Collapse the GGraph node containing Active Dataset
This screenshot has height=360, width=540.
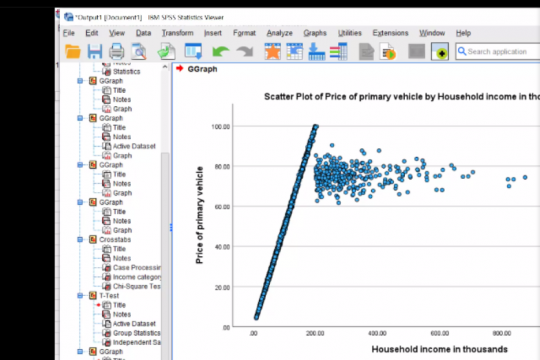[80, 118]
